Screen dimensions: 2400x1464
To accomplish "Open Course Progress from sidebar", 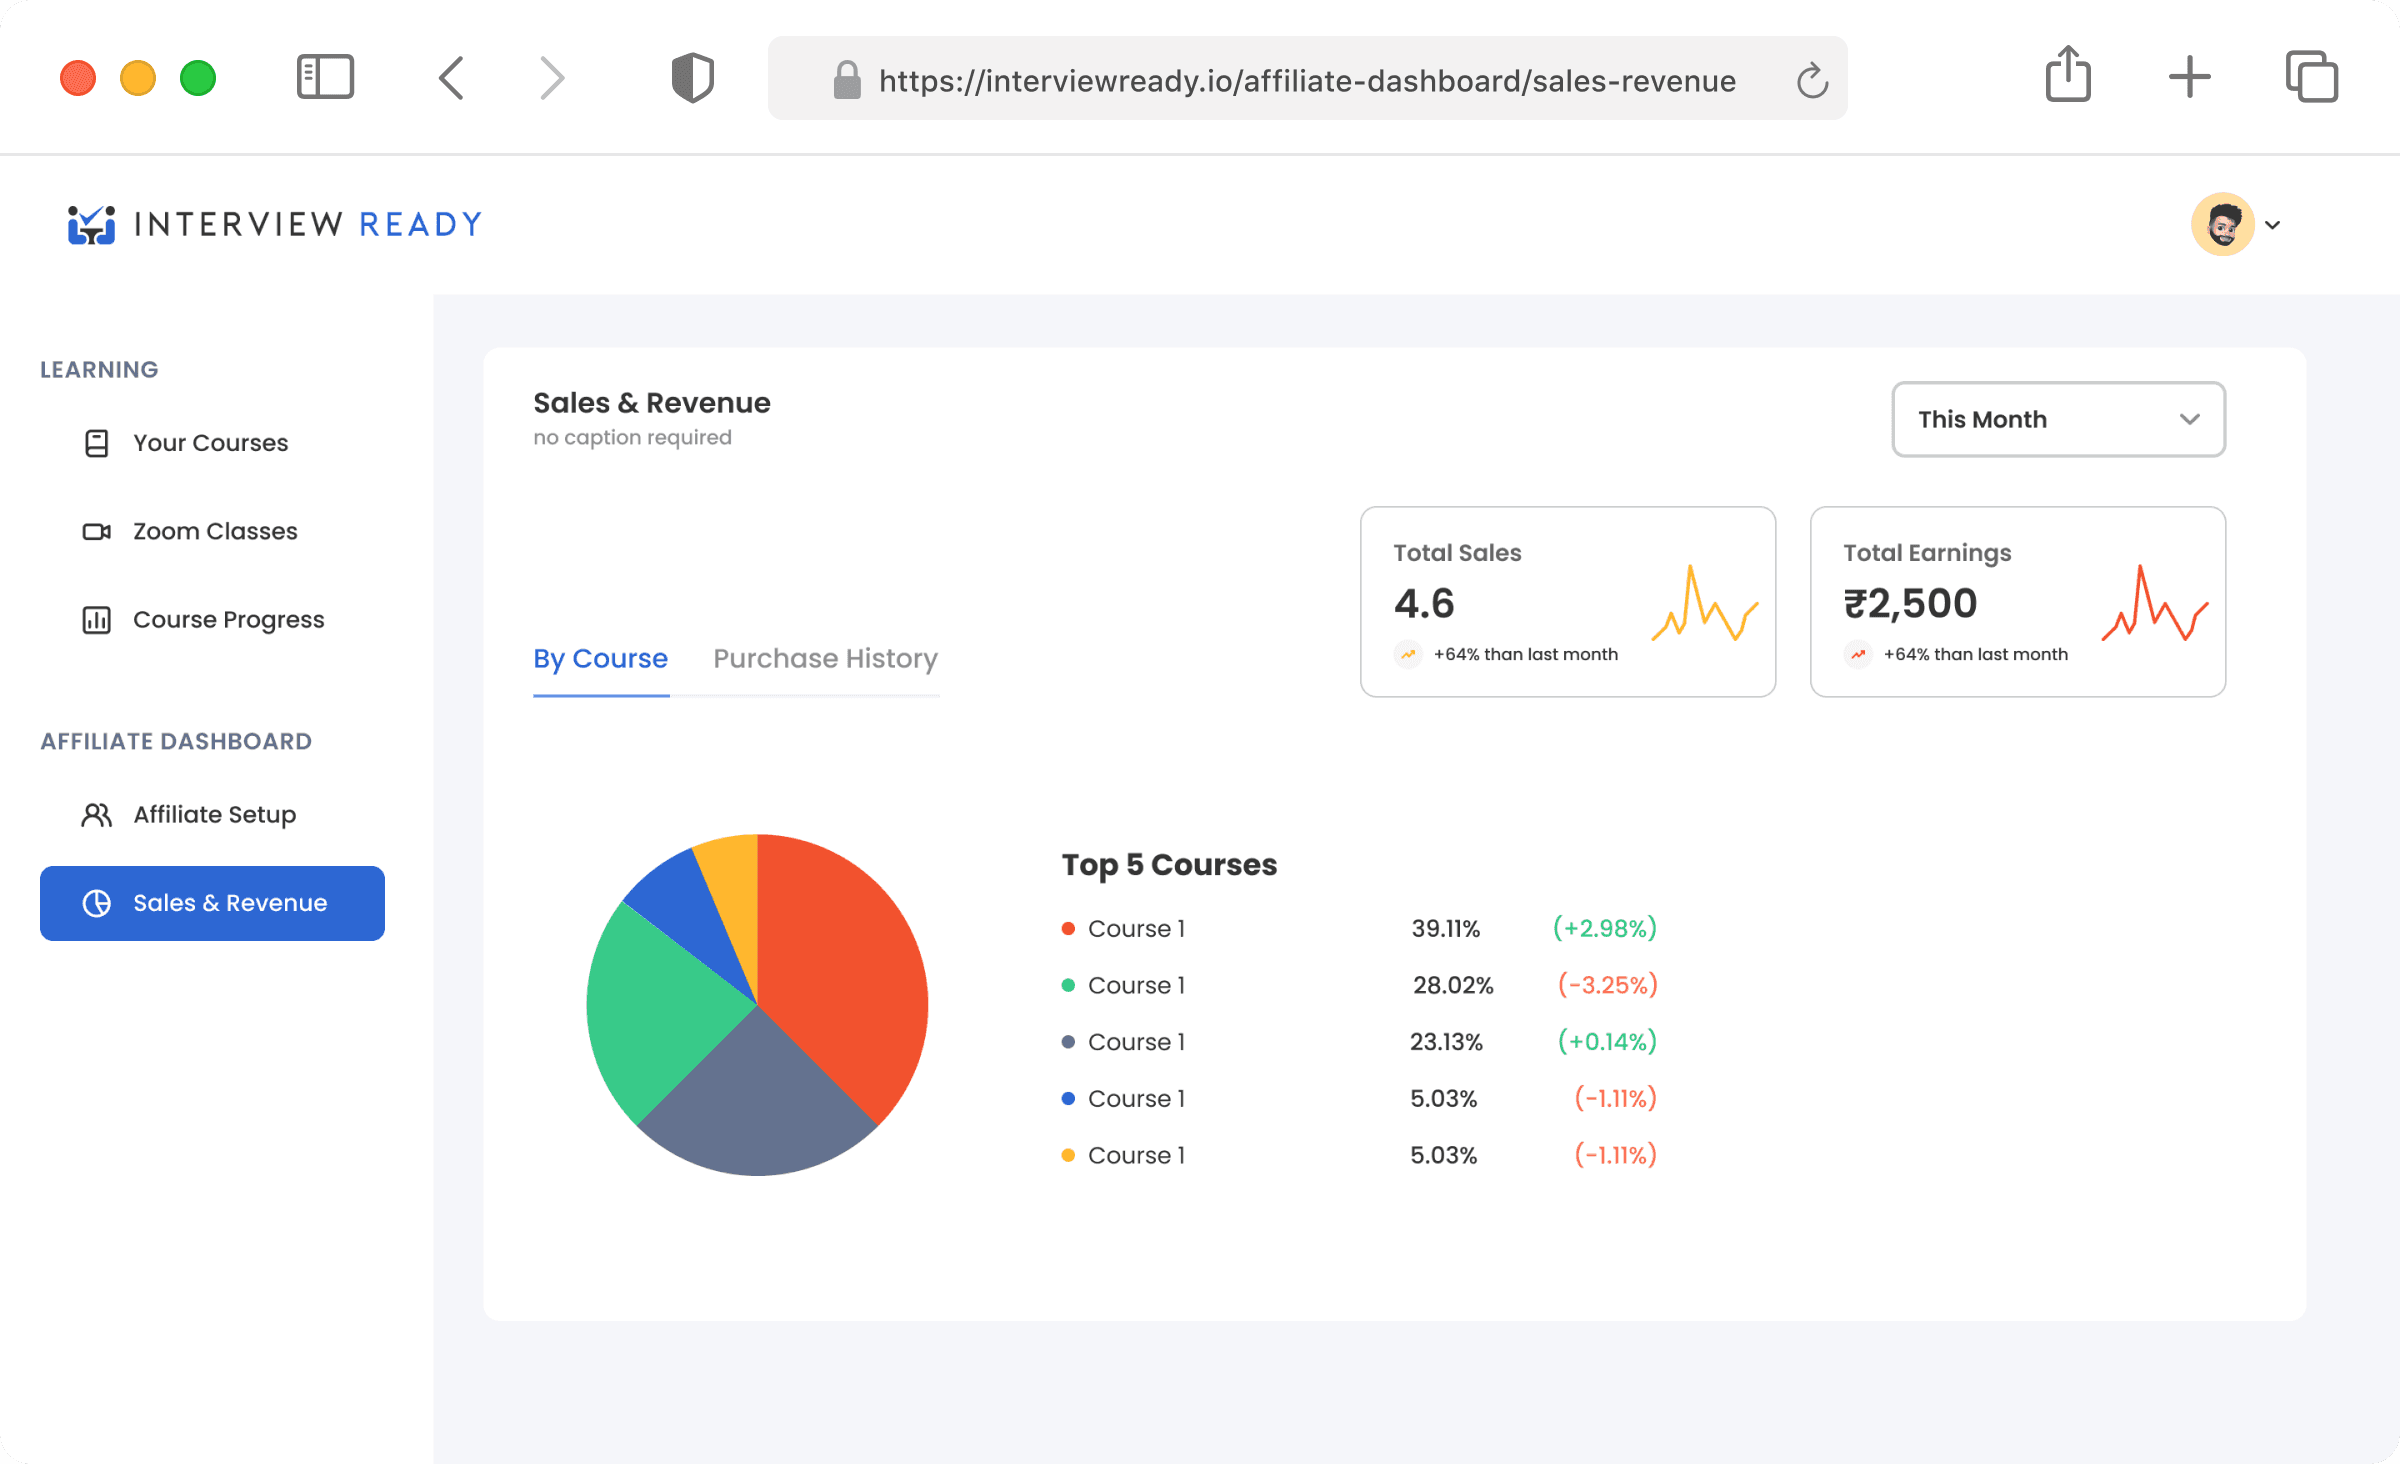I will click(228, 620).
